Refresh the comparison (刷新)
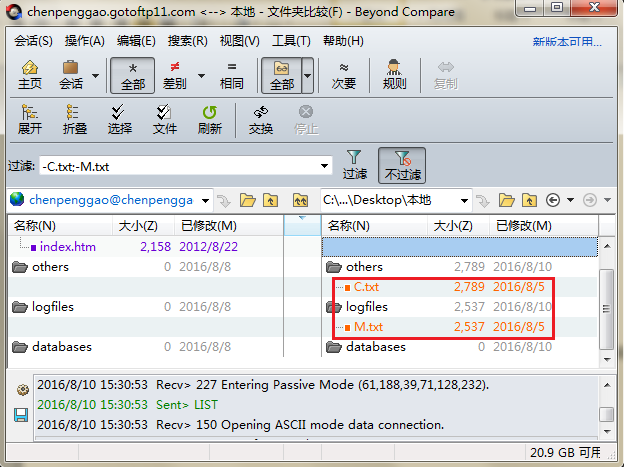Viewport: 624px width, 467px height. coord(210,119)
